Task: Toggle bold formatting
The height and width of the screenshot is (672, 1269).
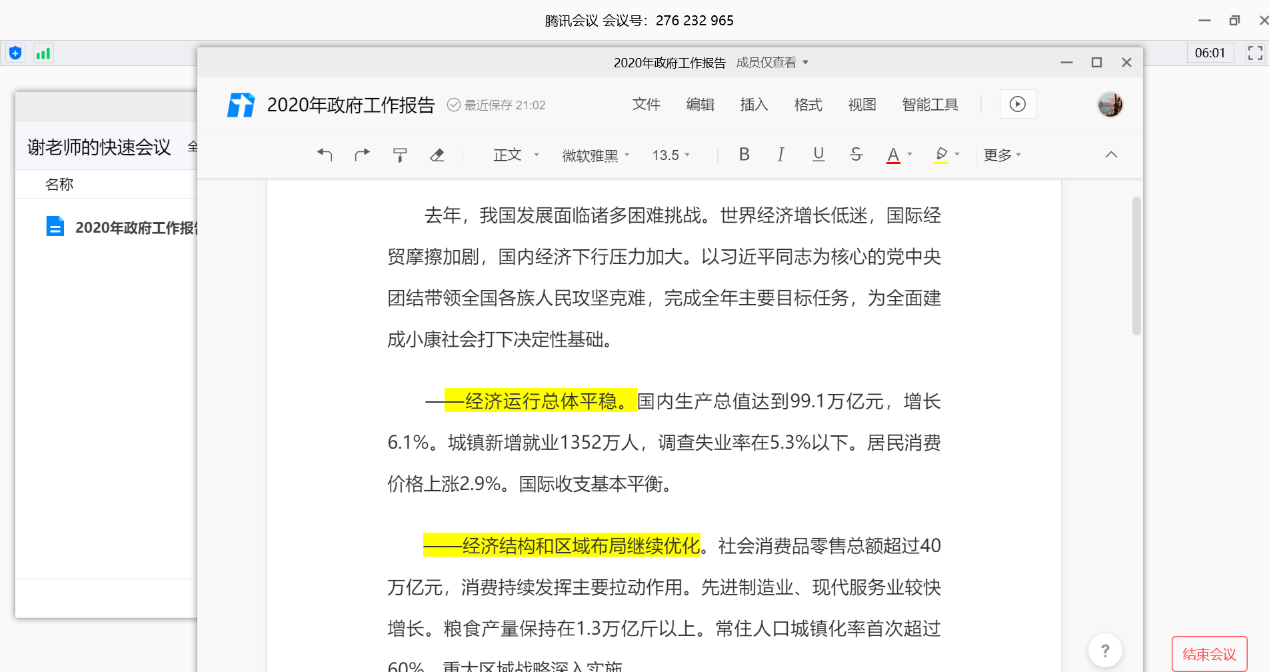Action: 744,155
